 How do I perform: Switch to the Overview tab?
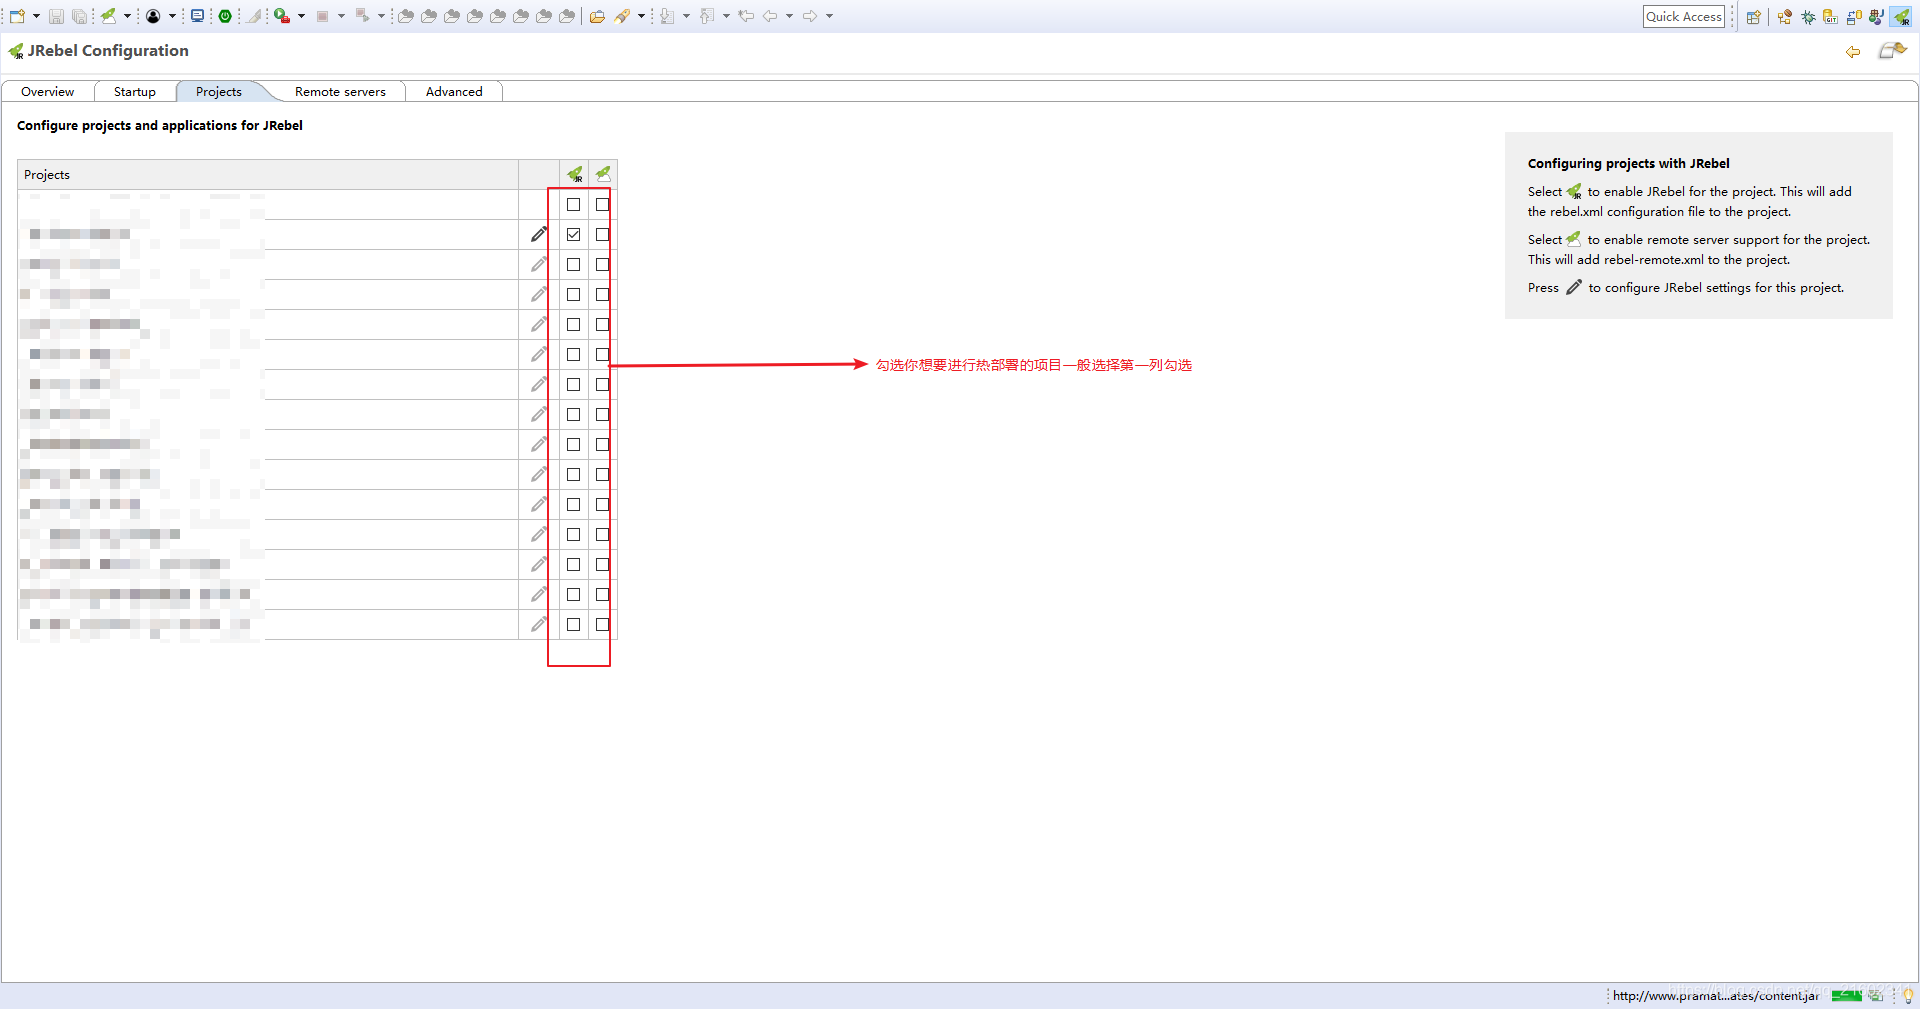pos(47,92)
